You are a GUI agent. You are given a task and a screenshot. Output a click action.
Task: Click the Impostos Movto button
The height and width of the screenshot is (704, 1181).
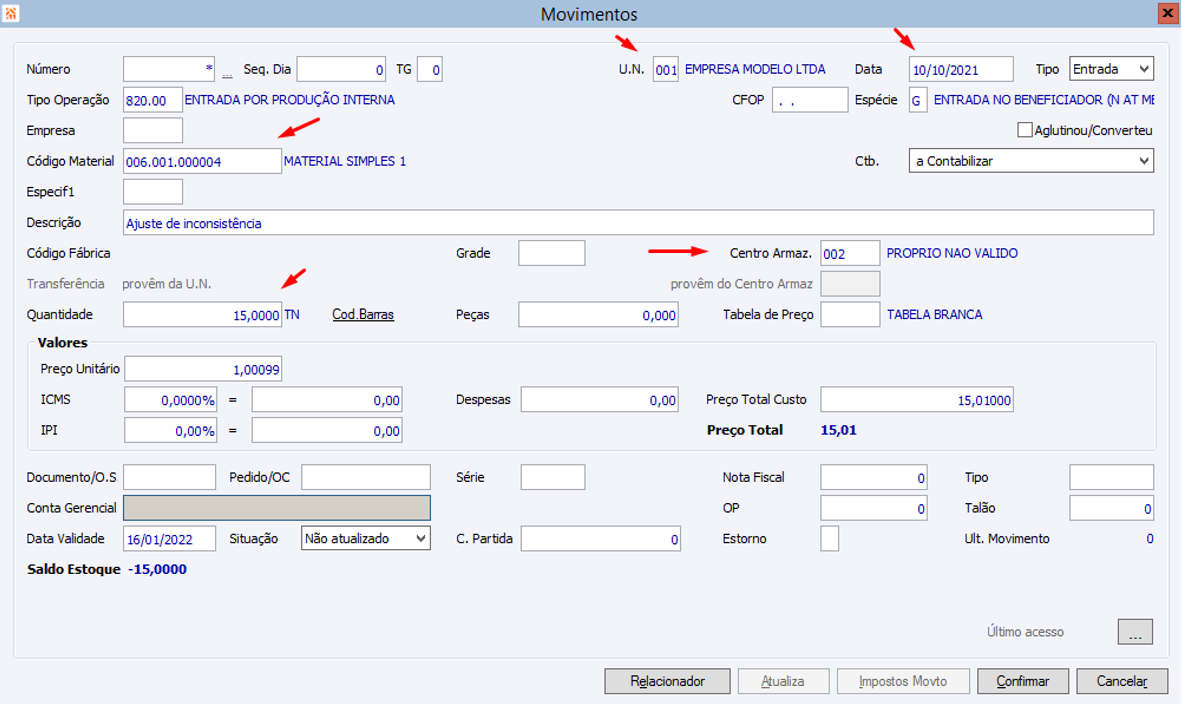click(903, 681)
